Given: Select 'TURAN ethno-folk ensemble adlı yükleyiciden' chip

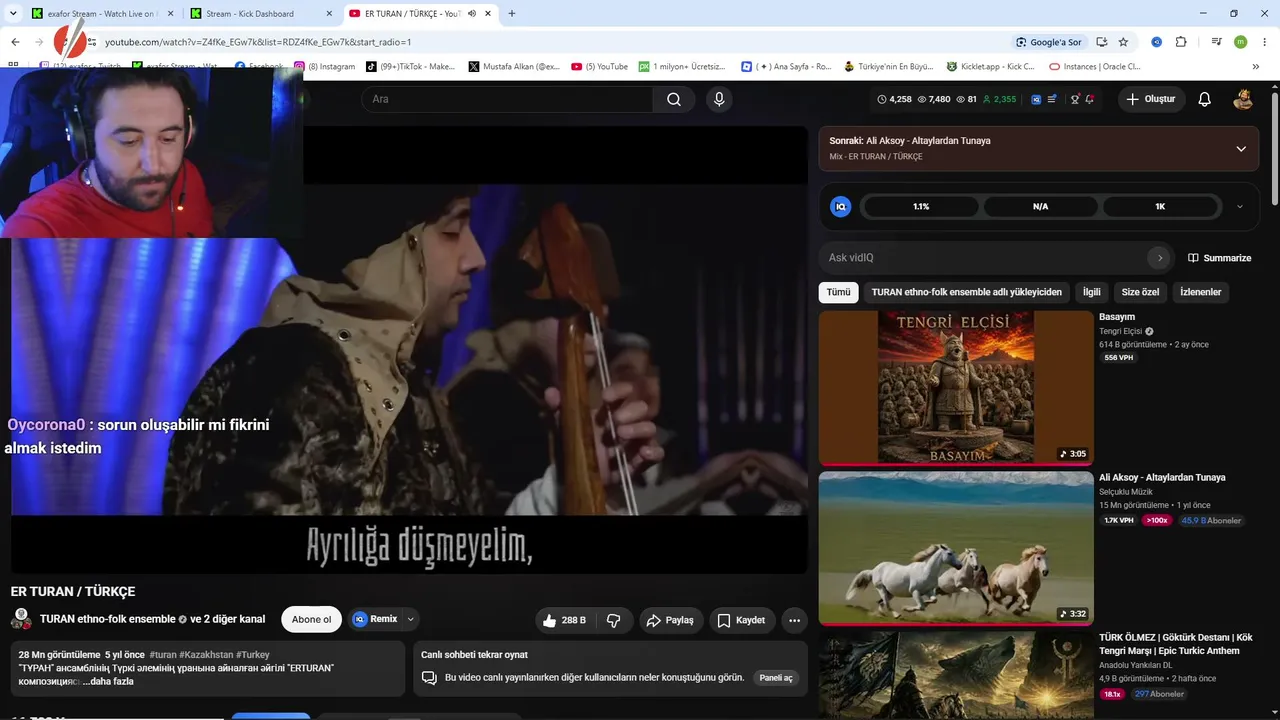Looking at the screenshot, I should (967, 292).
